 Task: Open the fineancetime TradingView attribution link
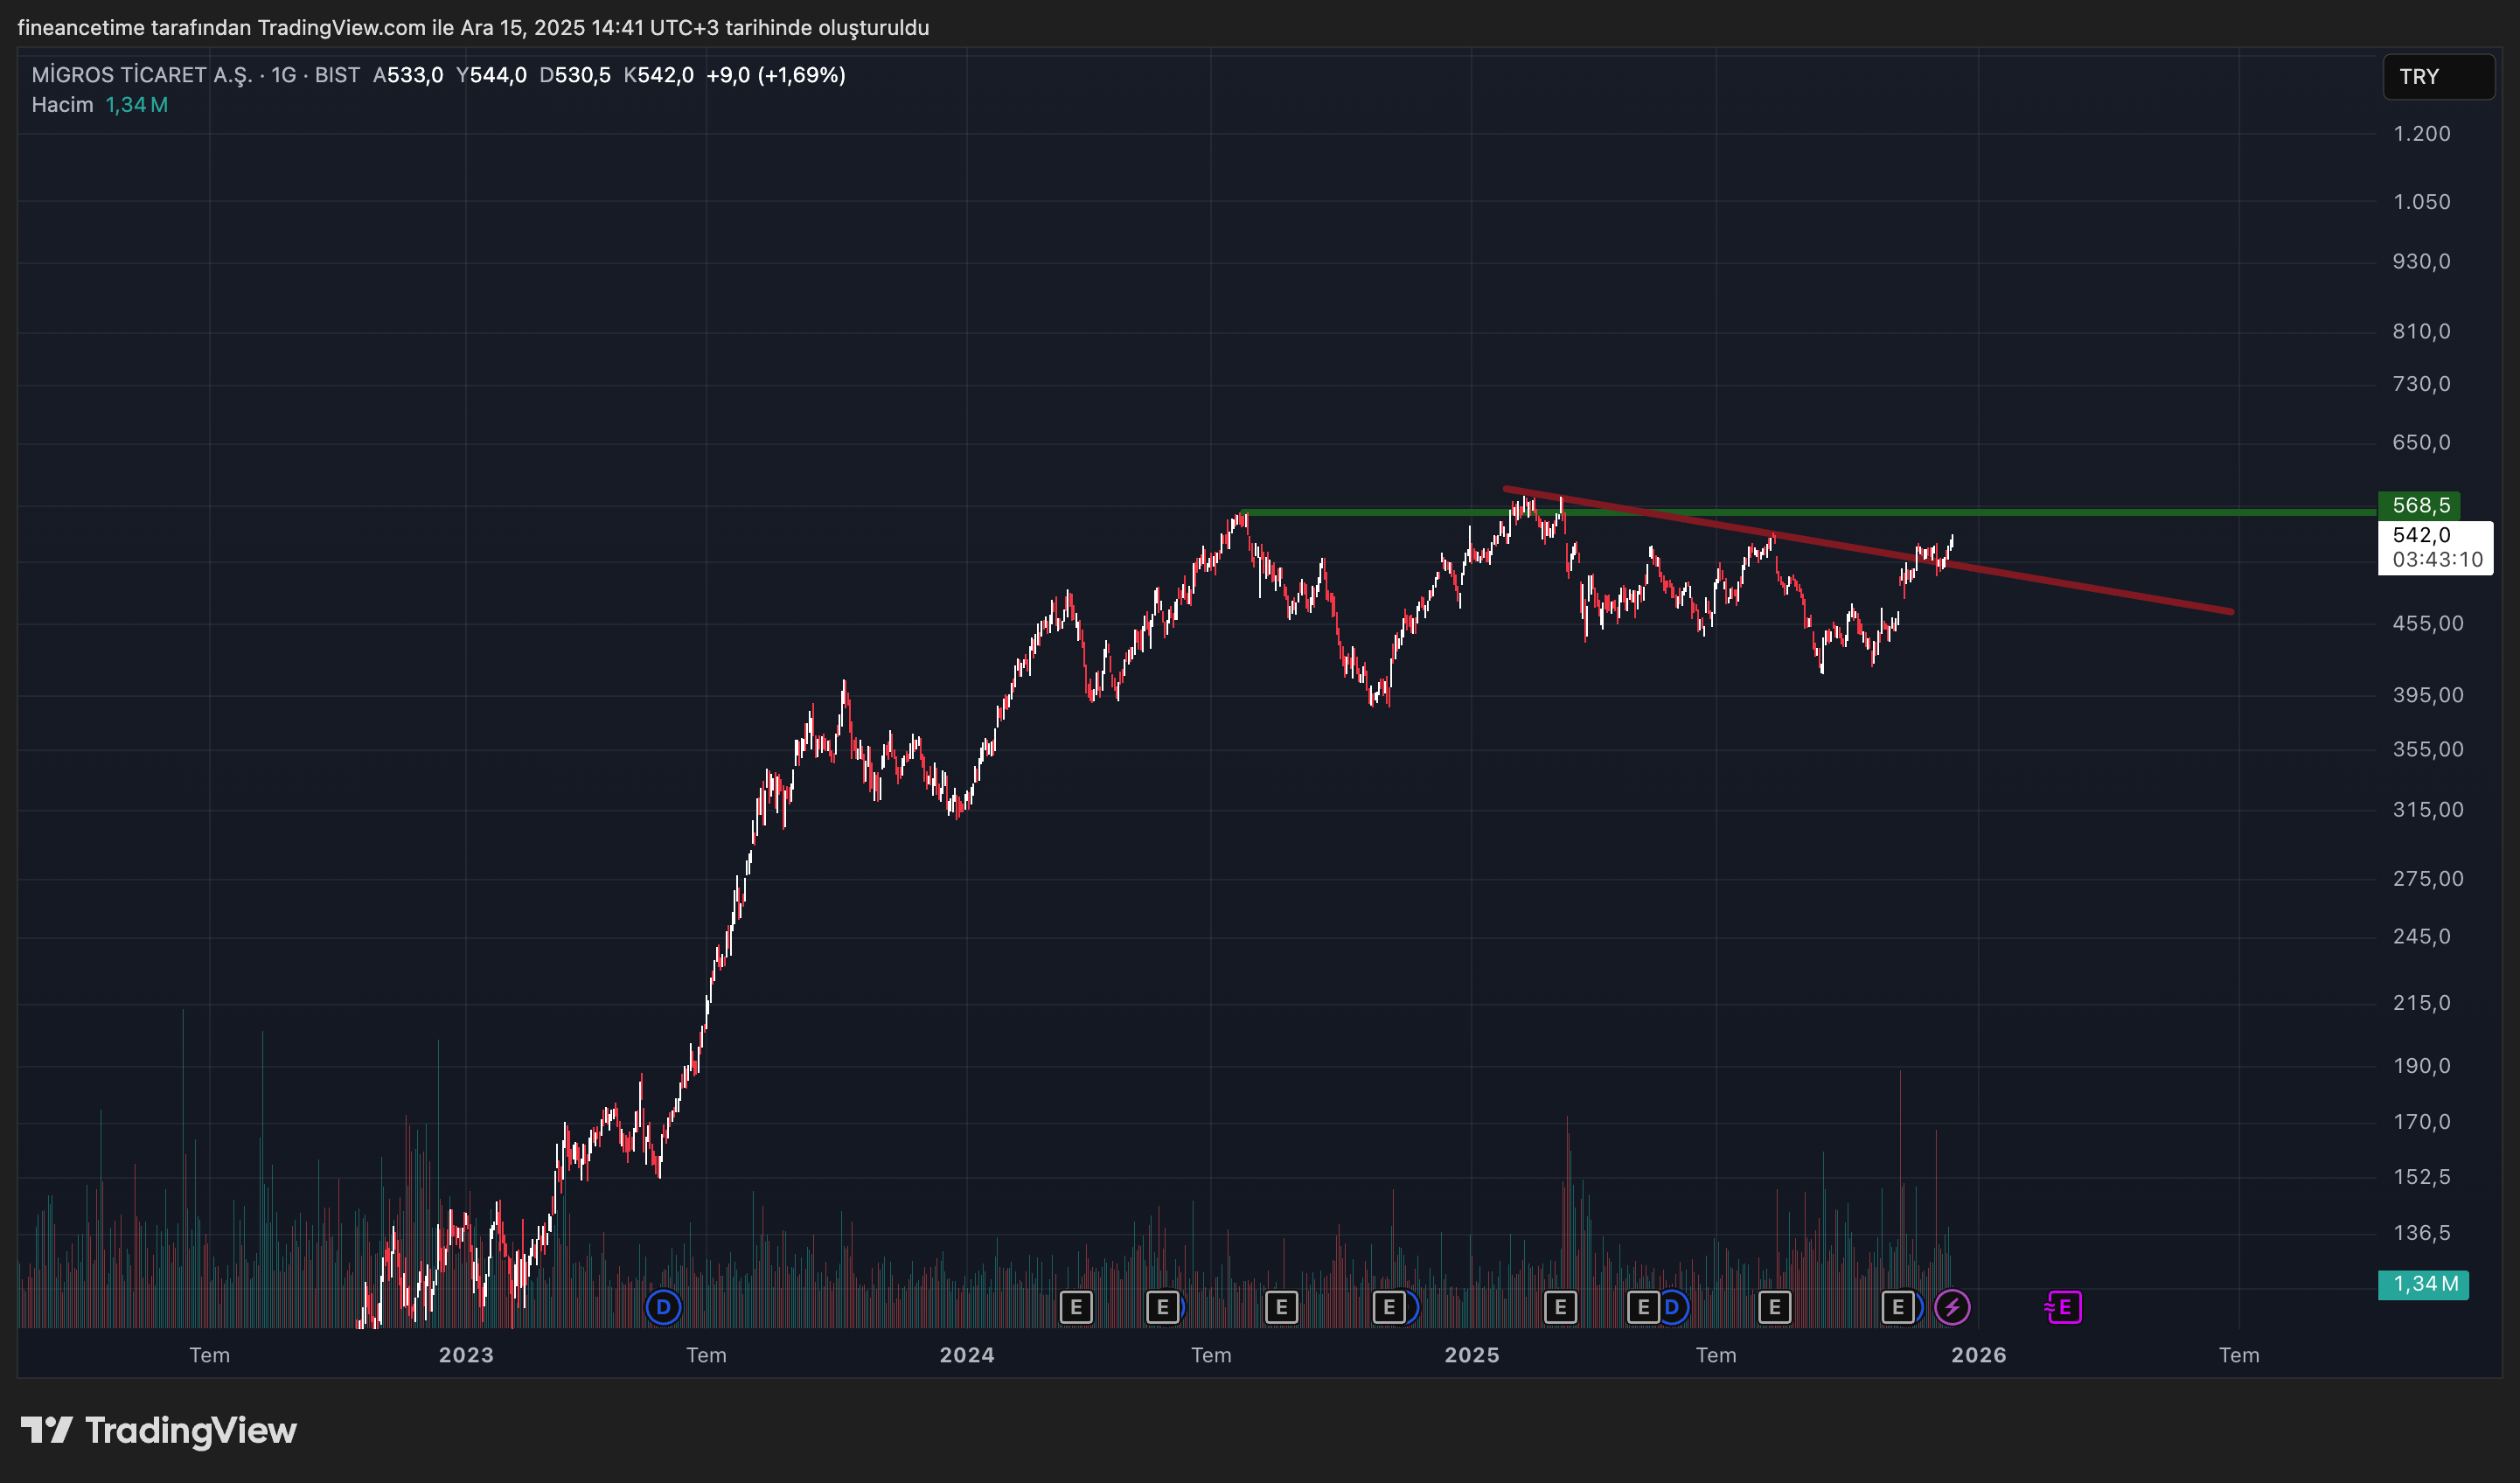click(x=475, y=28)
